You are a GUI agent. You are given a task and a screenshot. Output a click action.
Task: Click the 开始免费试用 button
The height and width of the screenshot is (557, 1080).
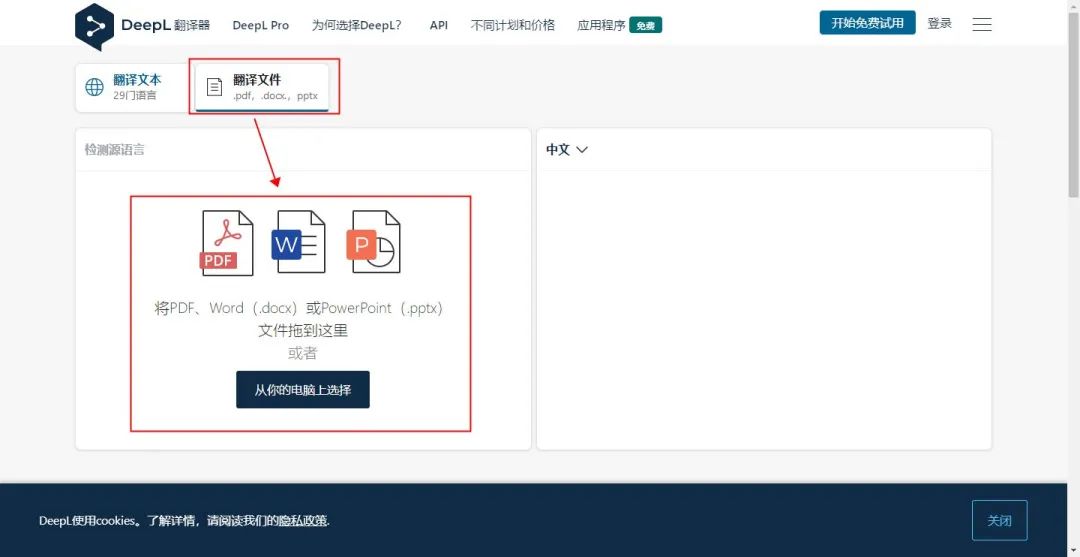[x=867, y=23]
